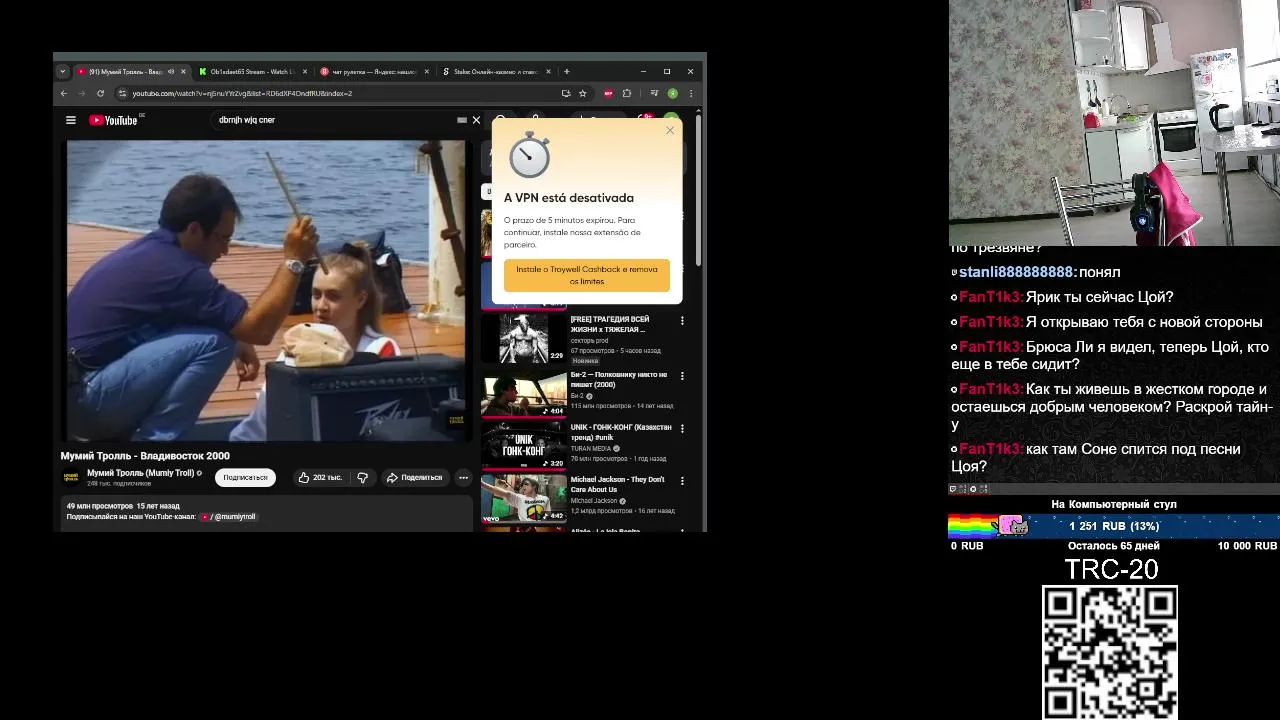This screenshot has width=1280, height=720.
Task: Click title UNIK - ГОНК-КОНГ (Казахстан тренд)
Action: point(621,432)
